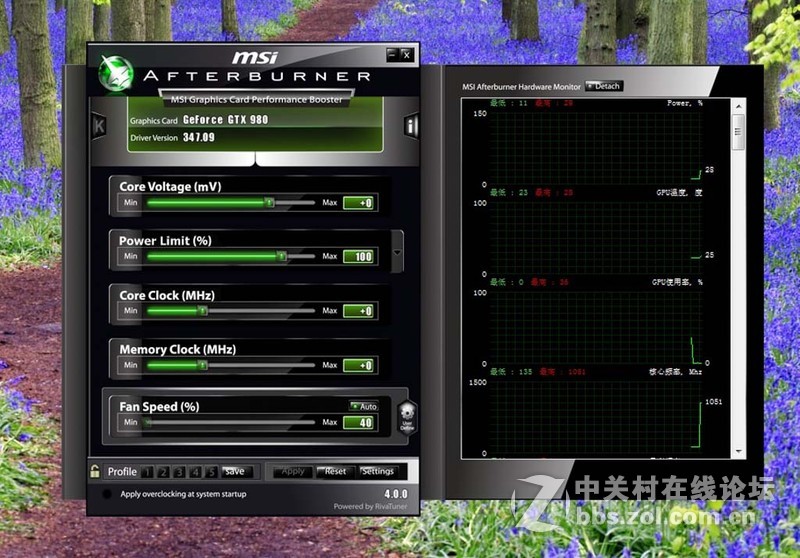Open the information i icon

pyautogui.click(x=411, y=125)
